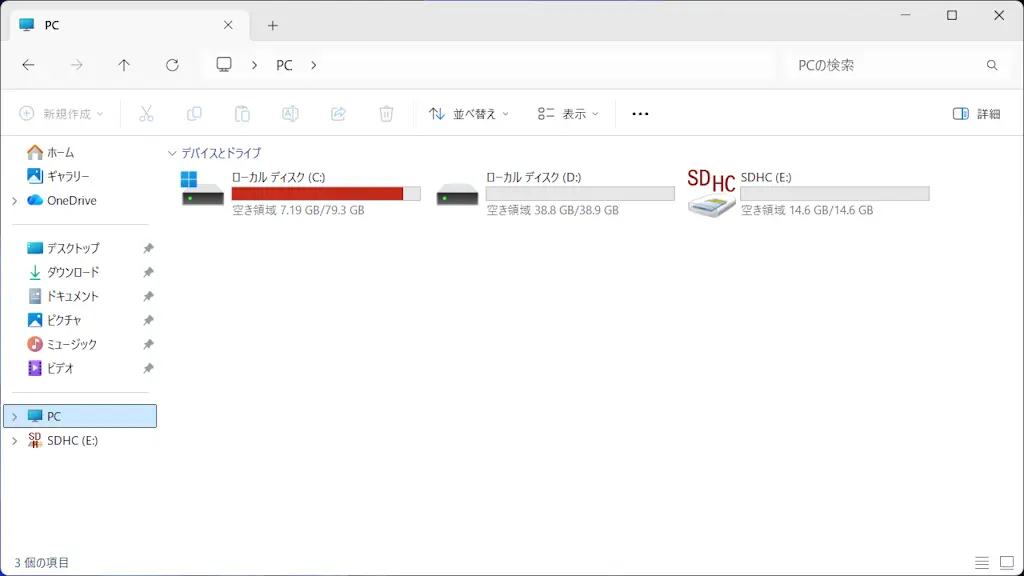
Task: Go up one folder level
Action: [124, 65]
